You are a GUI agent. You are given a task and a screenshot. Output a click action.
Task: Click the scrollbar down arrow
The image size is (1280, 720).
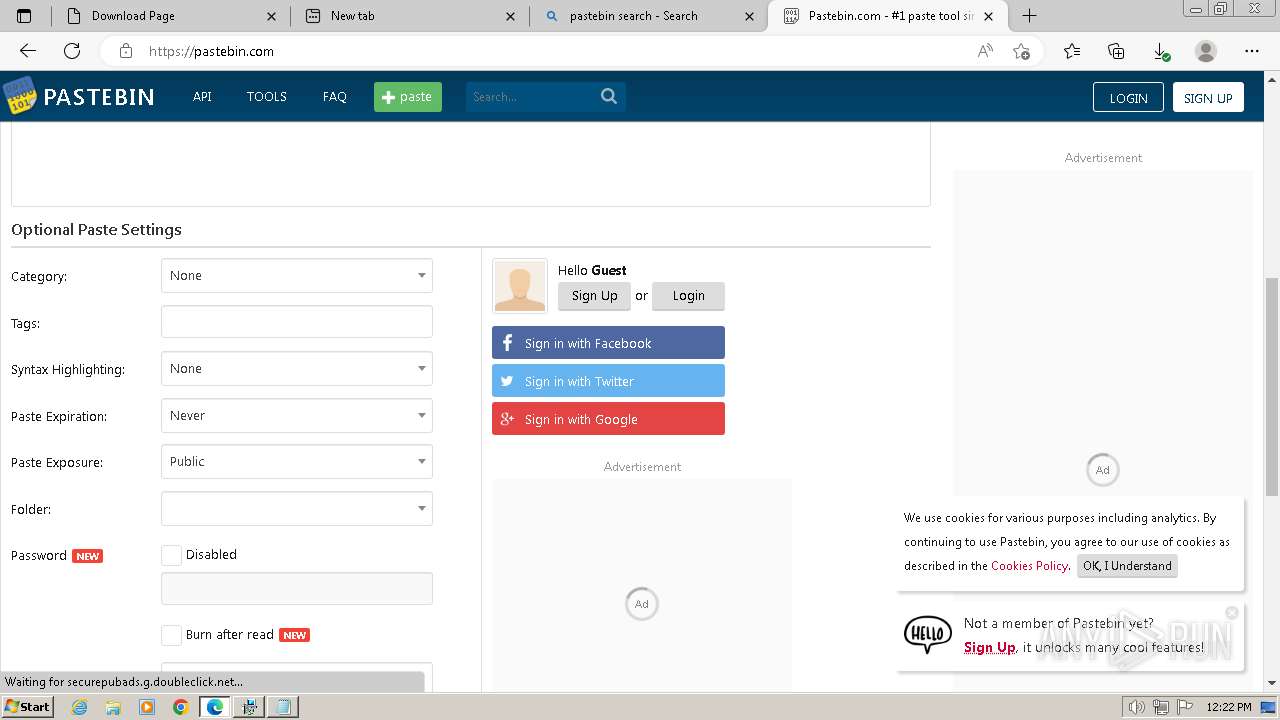[1272, 683]
